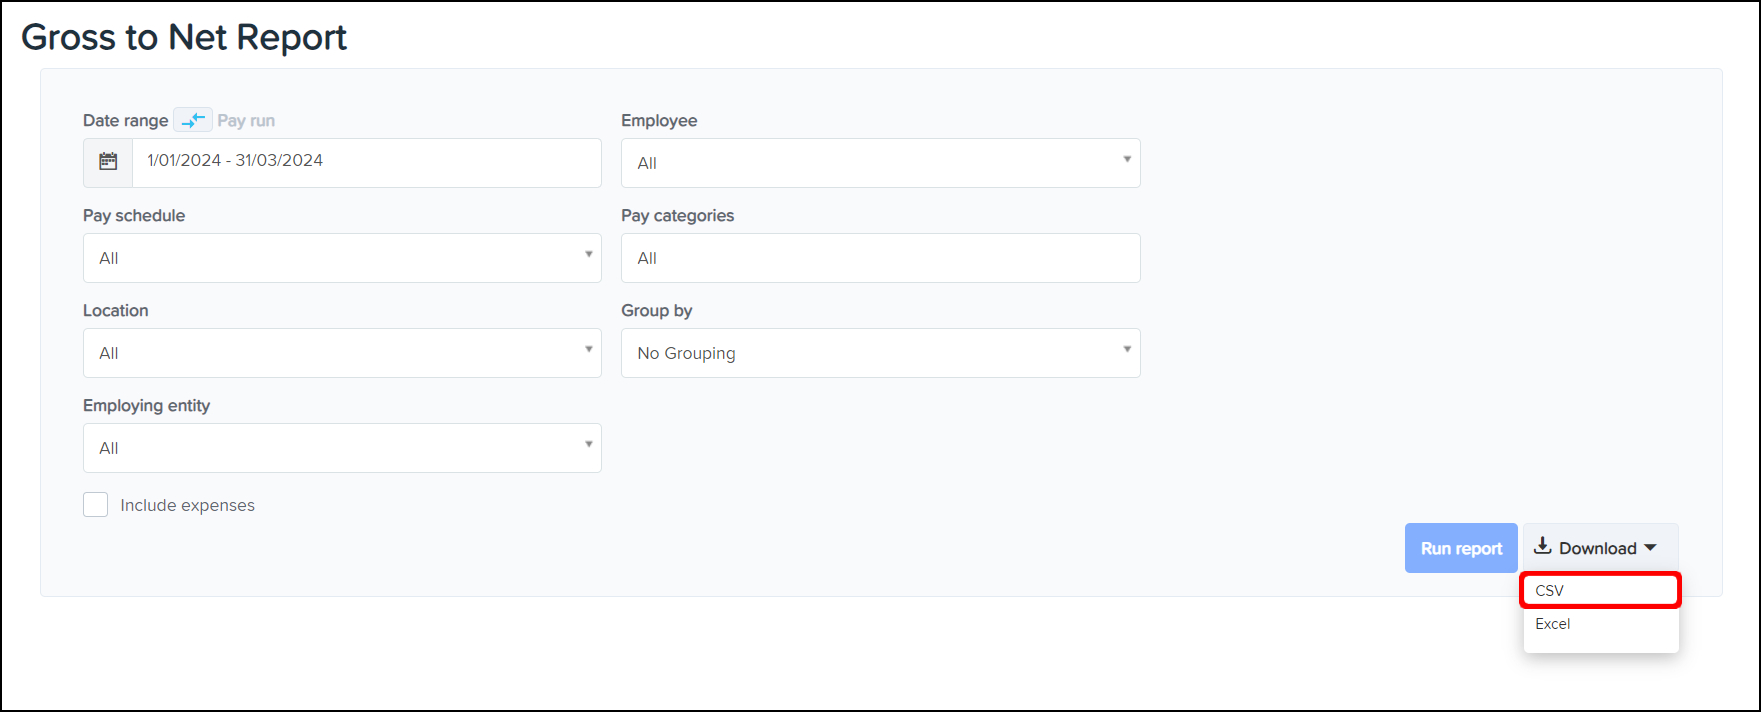The height and width of the screenshot is (712, 1761).
Task: Click the Pay categories field
Action: 880,258
